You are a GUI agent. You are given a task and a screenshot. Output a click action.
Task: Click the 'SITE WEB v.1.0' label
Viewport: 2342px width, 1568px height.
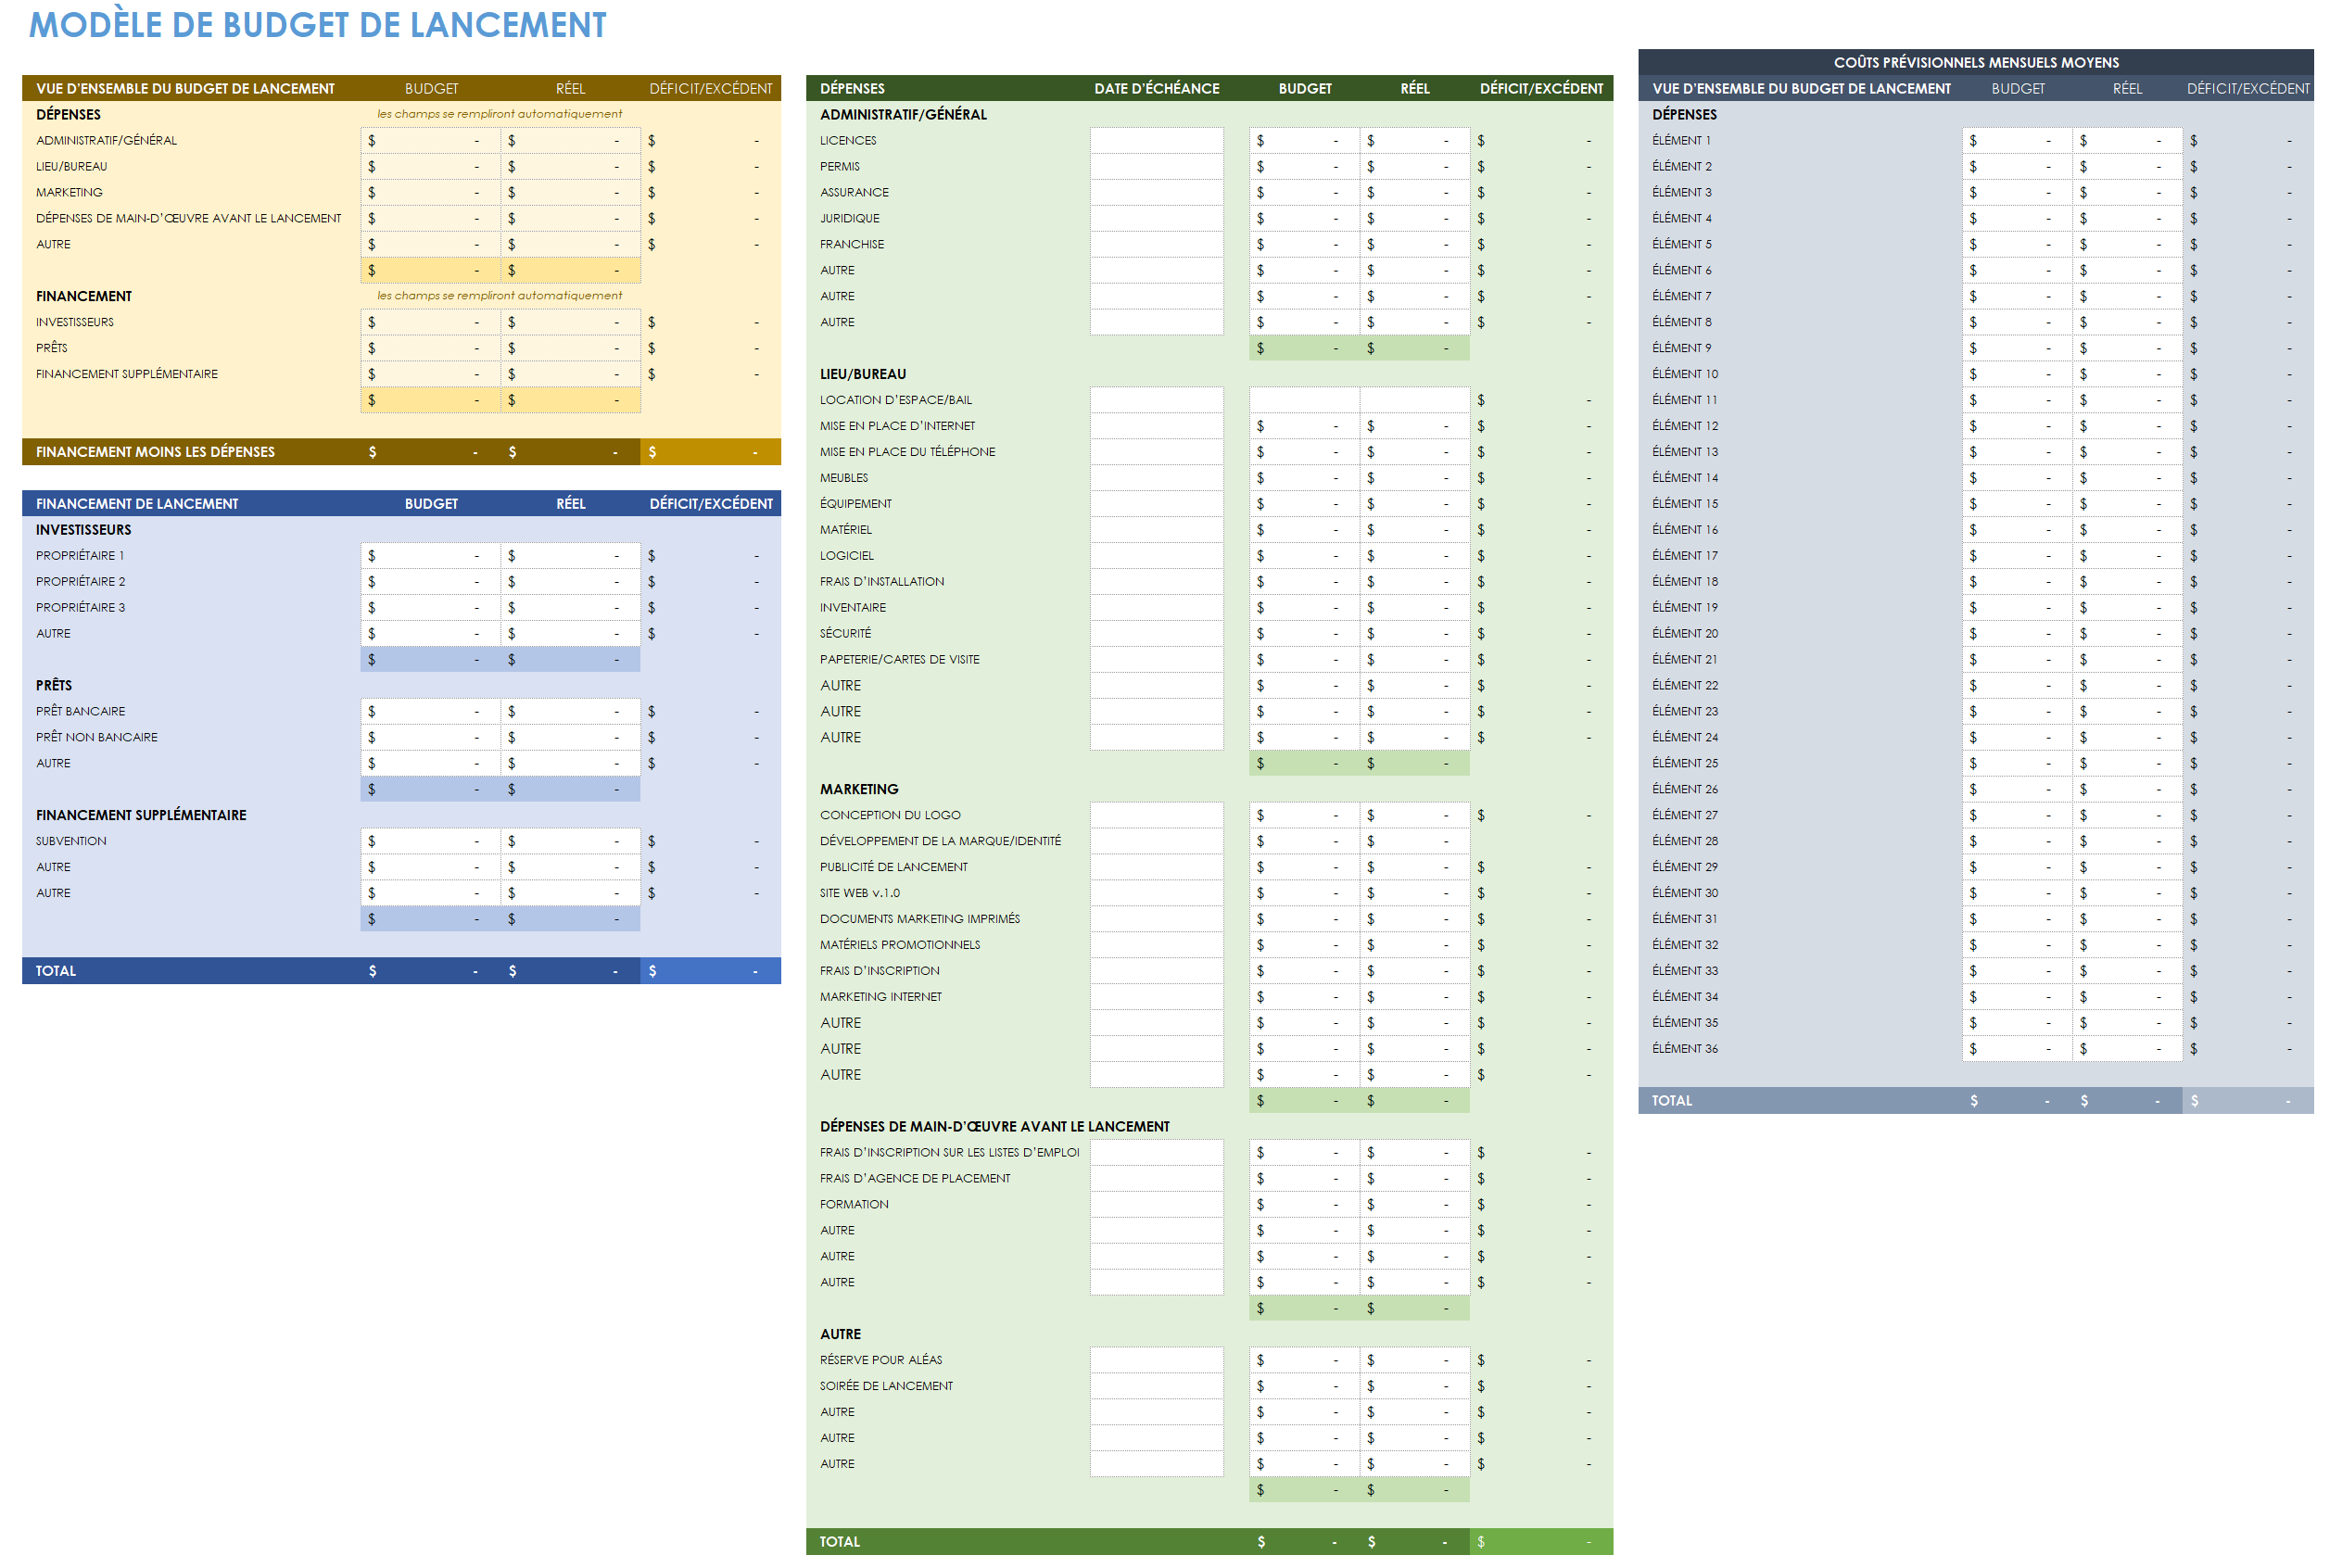(x=859, y=894)
